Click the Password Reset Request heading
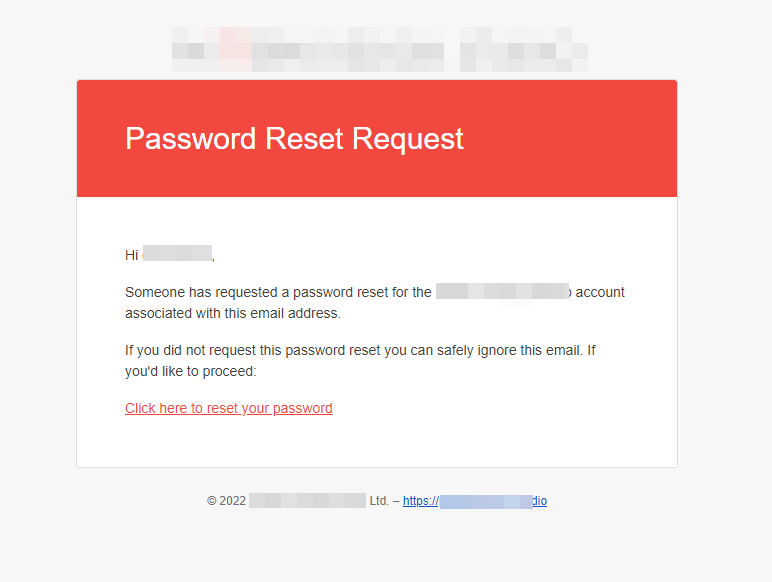Image resolution: width=772 pixels, height=582 pixels. pyautogui.click(x=294, y=138)
